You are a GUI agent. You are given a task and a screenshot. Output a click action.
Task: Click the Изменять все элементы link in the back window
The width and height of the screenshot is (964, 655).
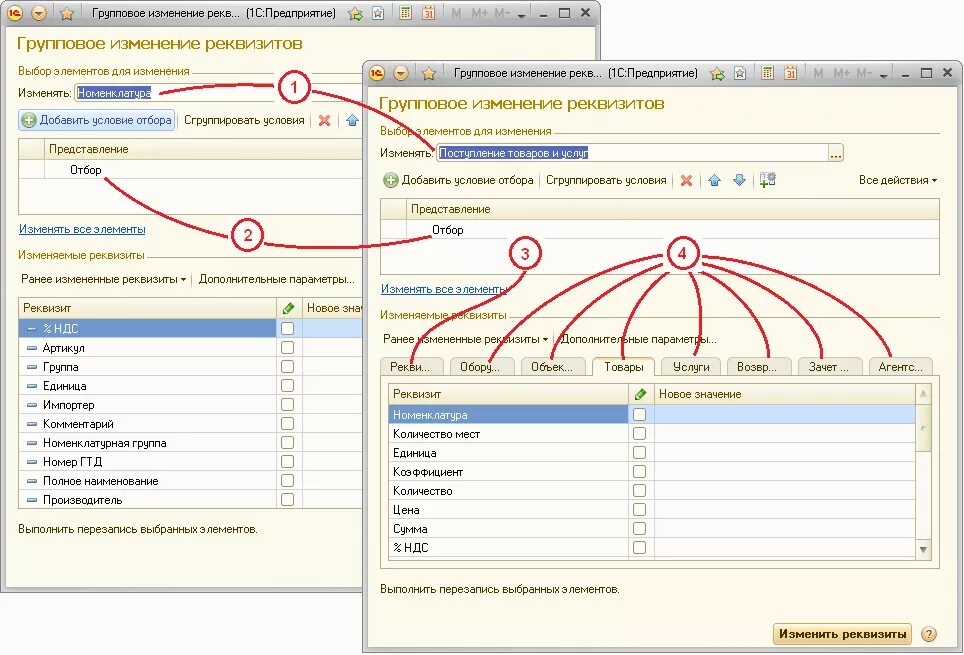point(82,229)
